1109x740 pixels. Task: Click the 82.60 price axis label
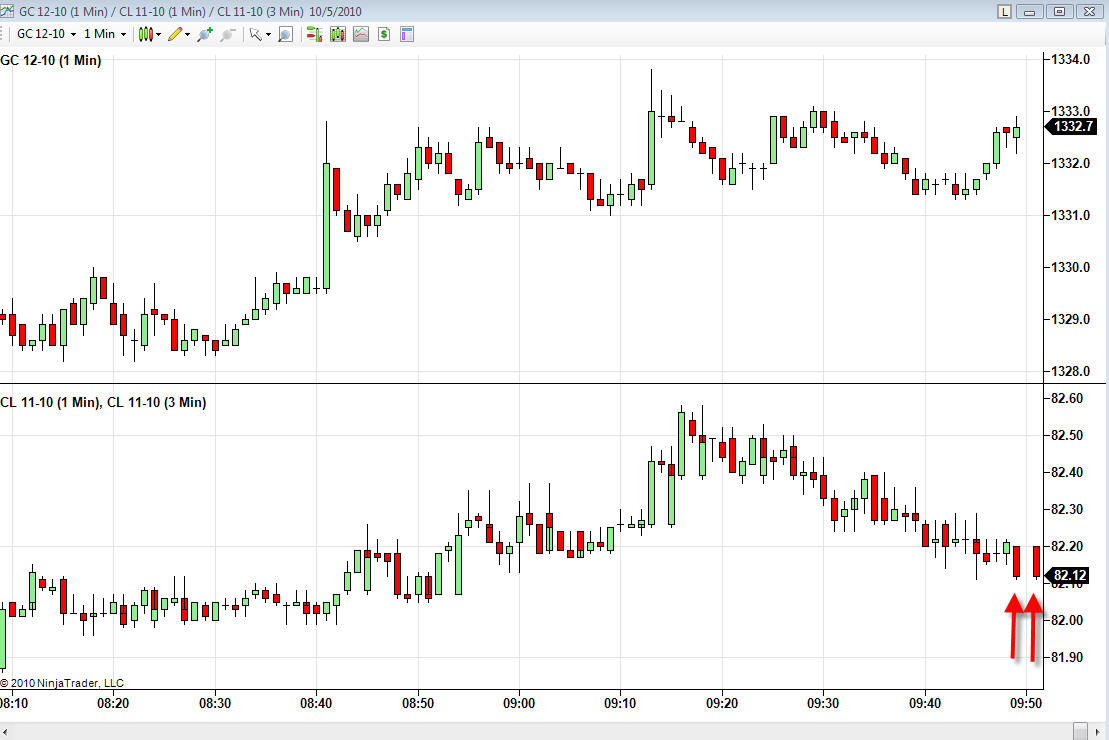pos(1067,398)
